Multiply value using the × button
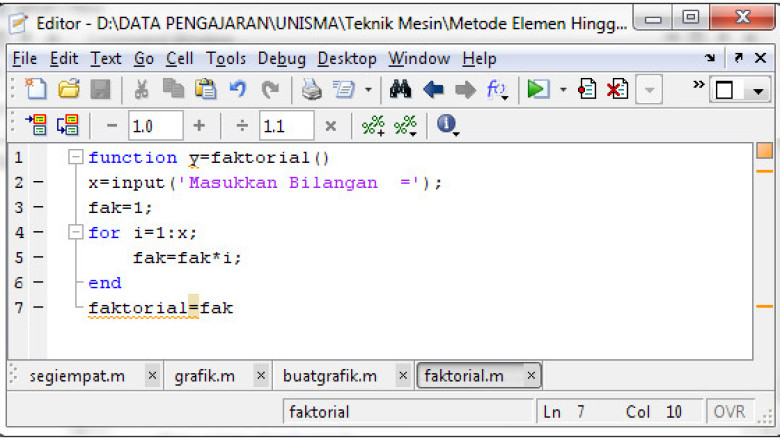Viewport: 780px width, 440px height. [331, 126]
